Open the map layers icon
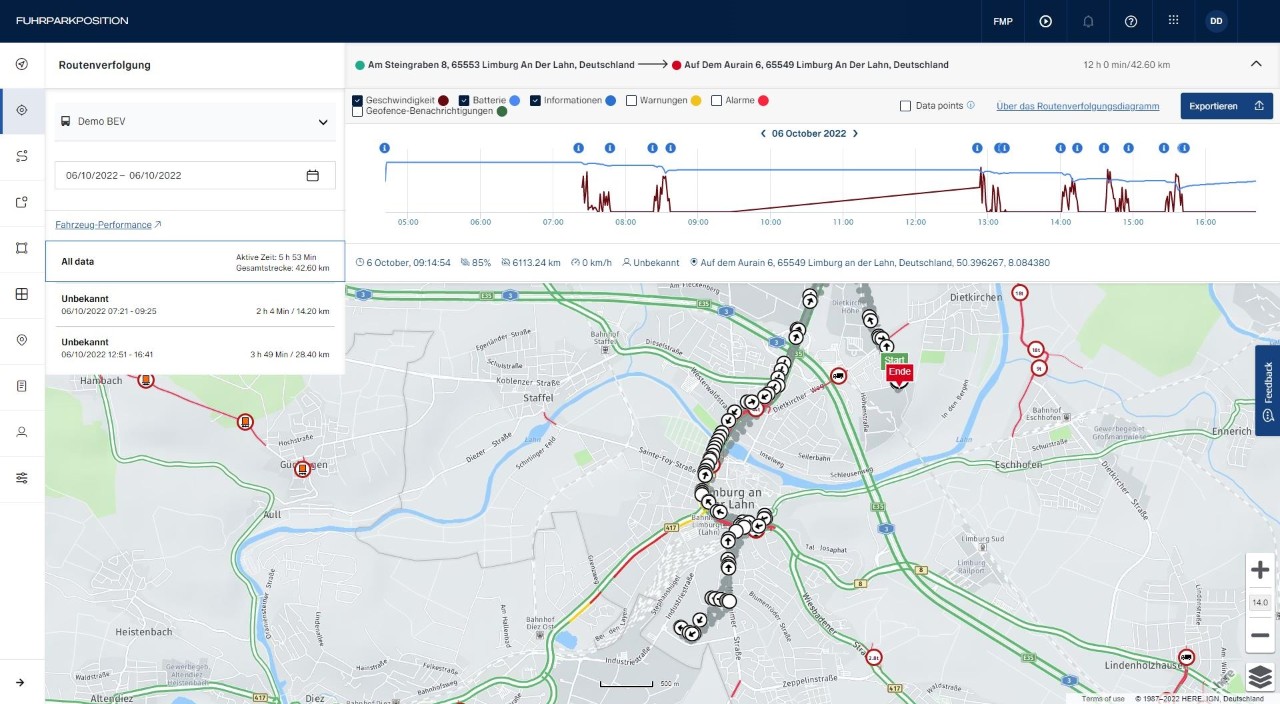Image resolution: width=1280 pixels, height=704 pixels. pyautogui.click(x=1260, y=677)
